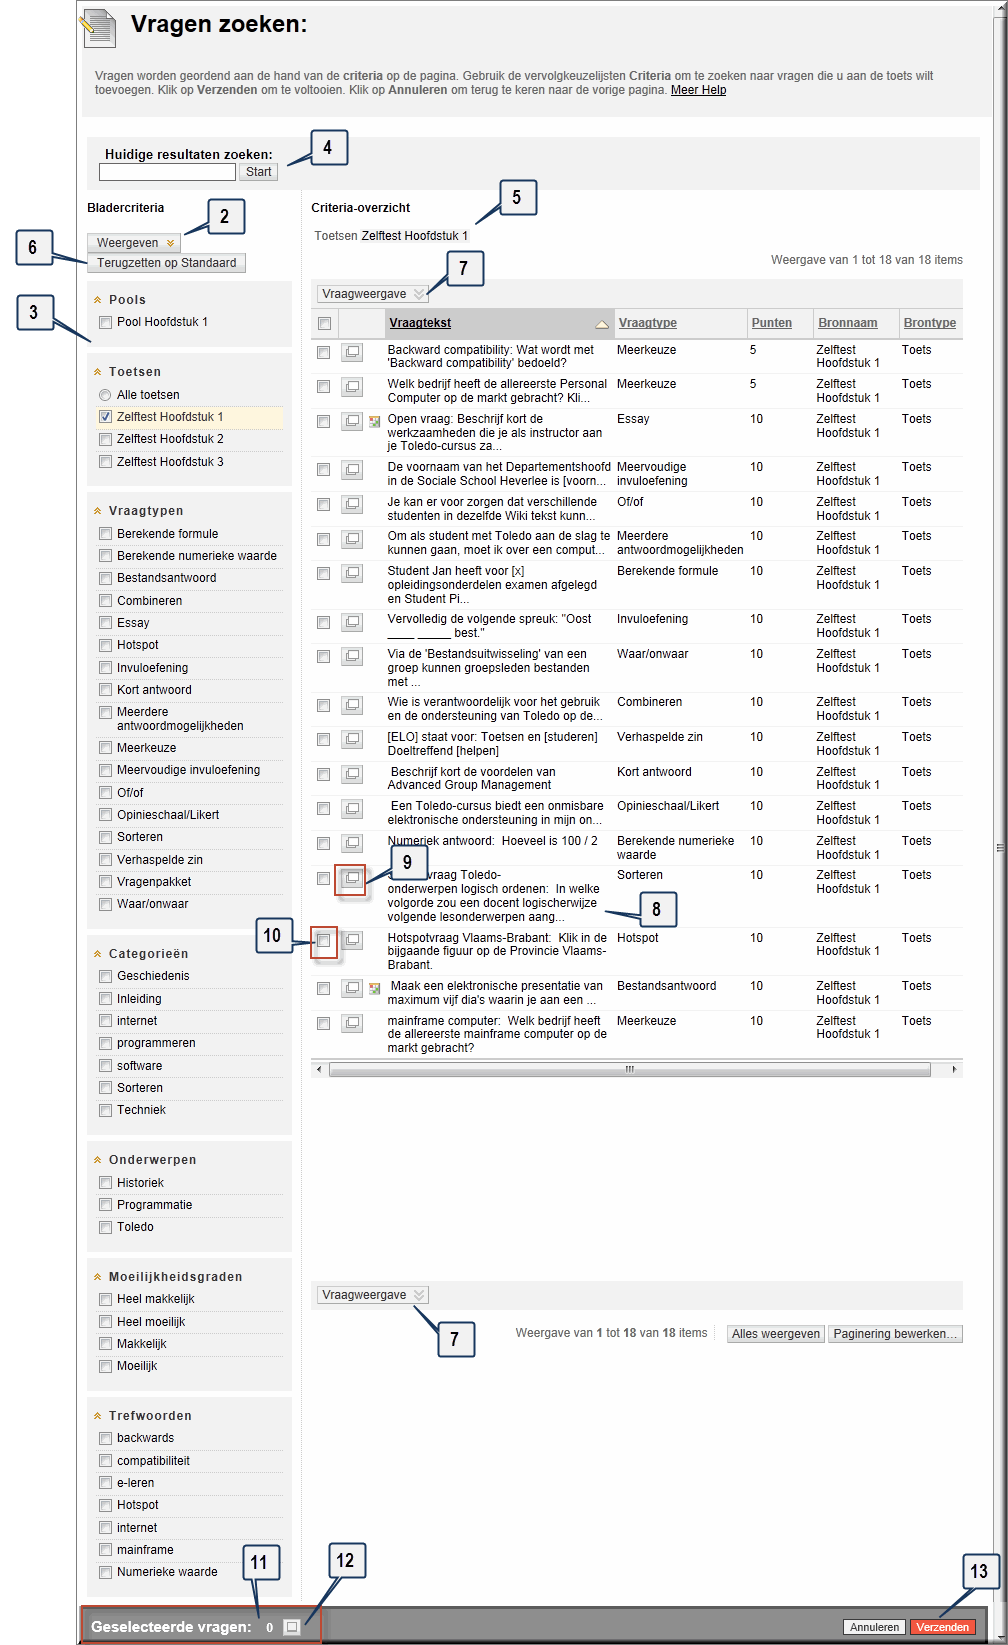Click the red 'Verzenden' button
This screenshot has width=1008, height=1645.
click(x=942, y=1627)
